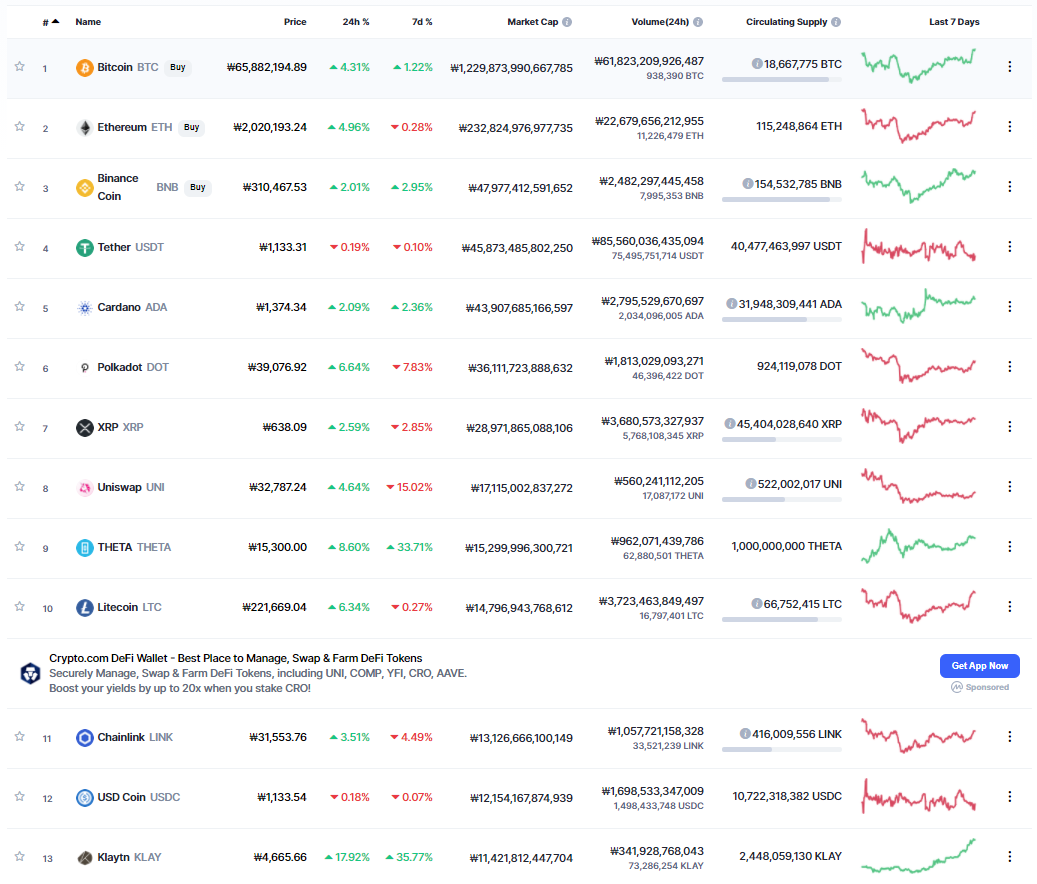Screen dimensions: 1037x884
Task: Click the Klaytn logo icon
Action: pyautogui.click(x=85, y=858)
